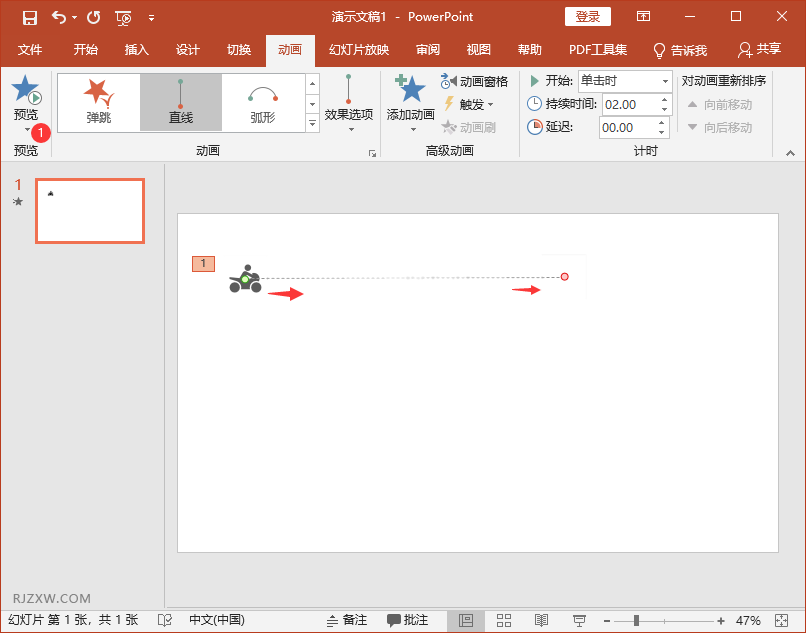Viewport: 806px width, 633px height.
Task: Increase delay with the up stepper
Action: click(x=662, y=123)
